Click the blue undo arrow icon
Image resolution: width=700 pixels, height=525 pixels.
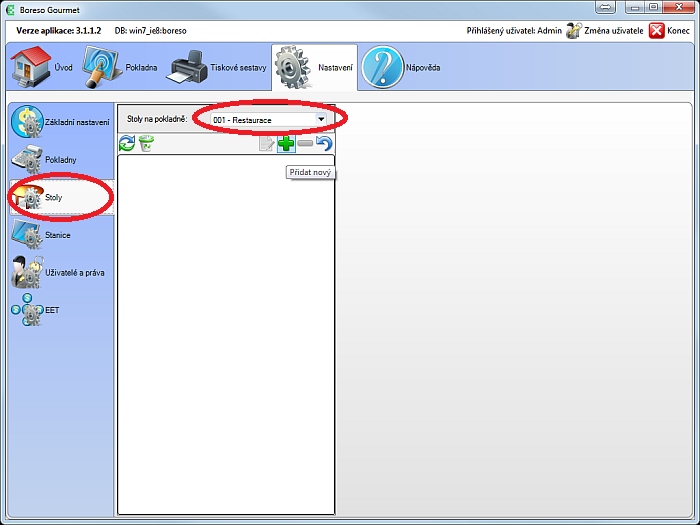324,145
